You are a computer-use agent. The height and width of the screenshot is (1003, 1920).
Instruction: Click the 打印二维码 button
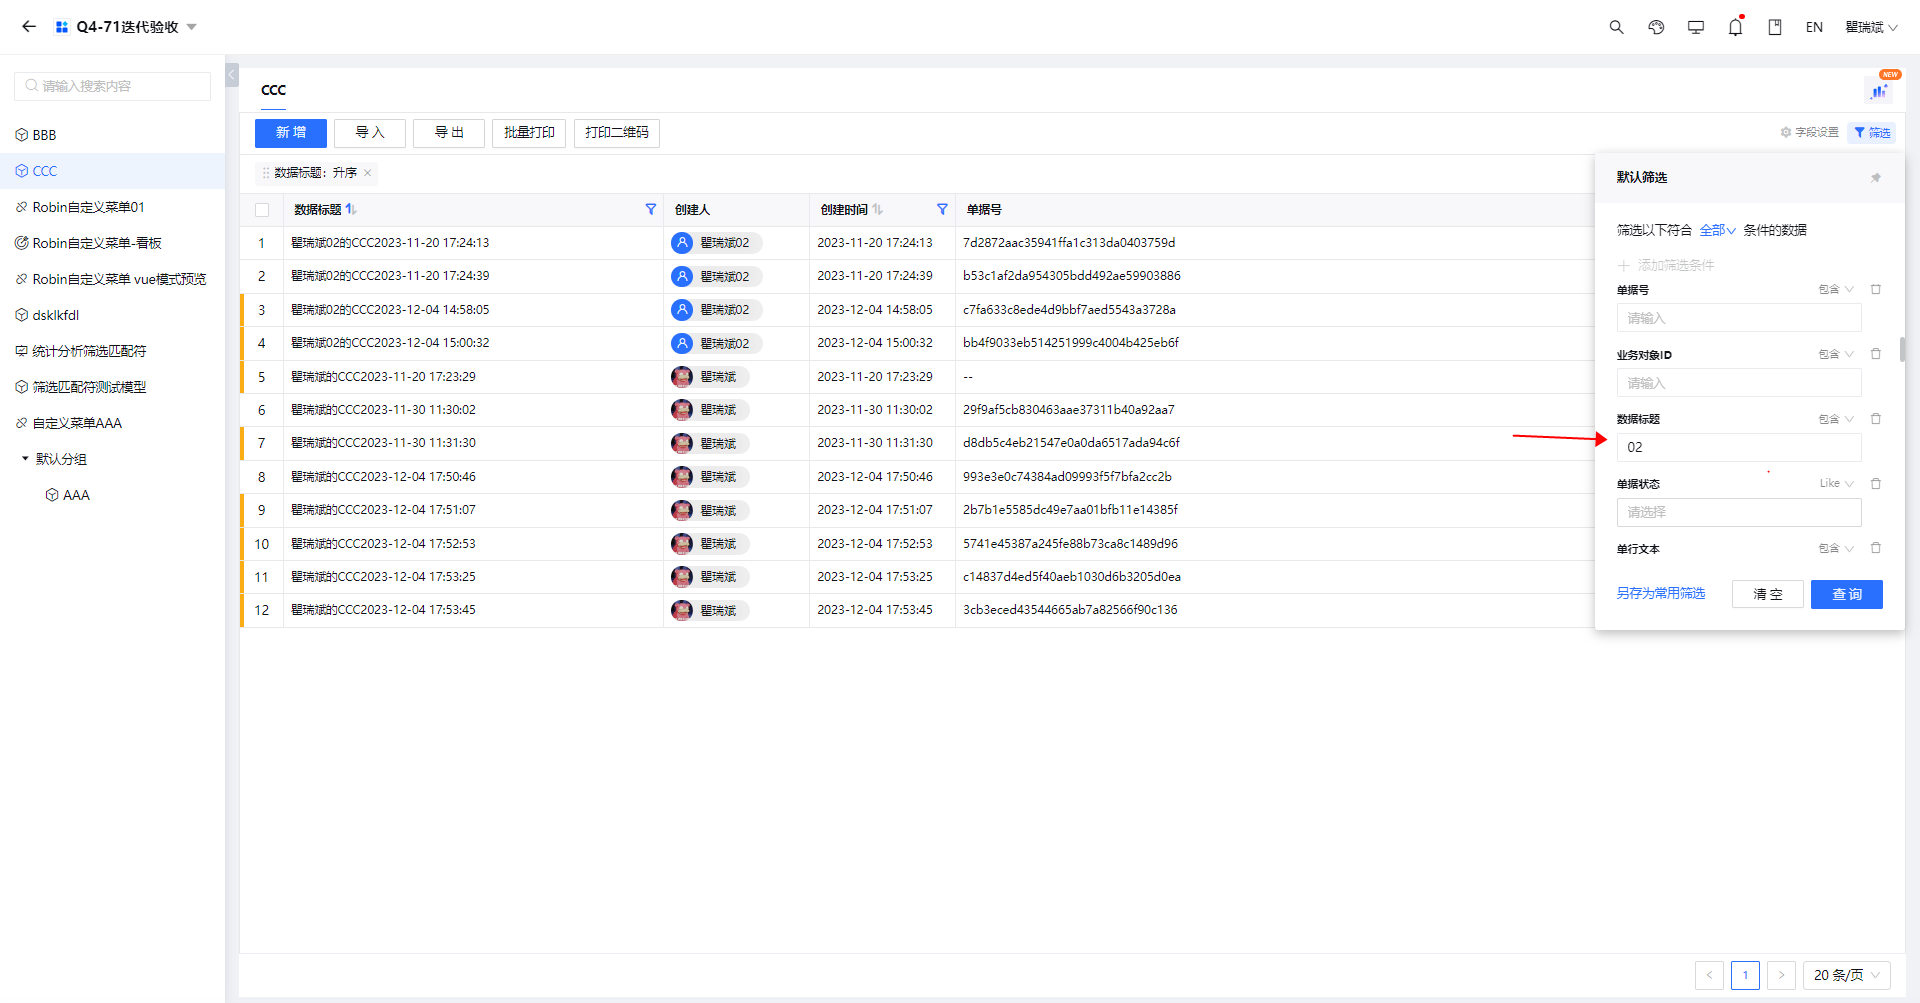617,133
